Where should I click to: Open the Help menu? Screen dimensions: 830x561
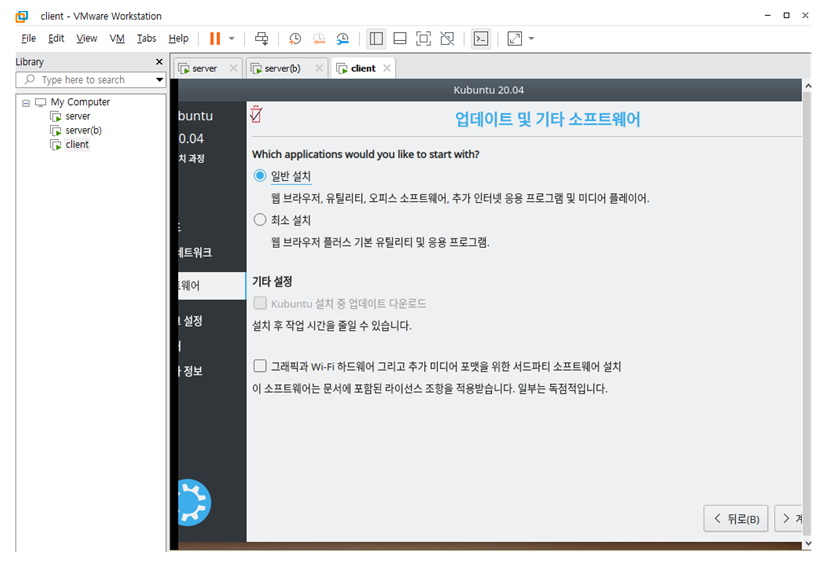178,39
